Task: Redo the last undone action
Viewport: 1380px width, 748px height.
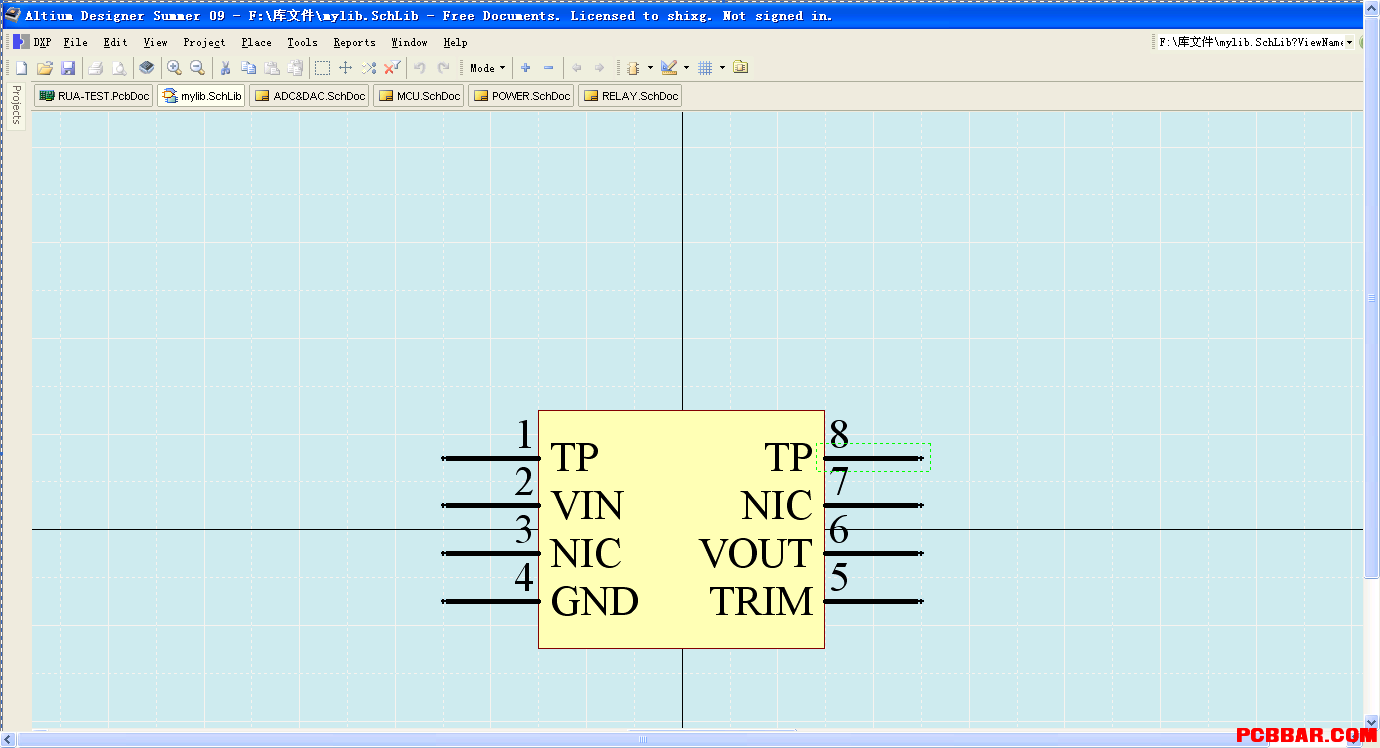Action: click(x=443, y=68)
